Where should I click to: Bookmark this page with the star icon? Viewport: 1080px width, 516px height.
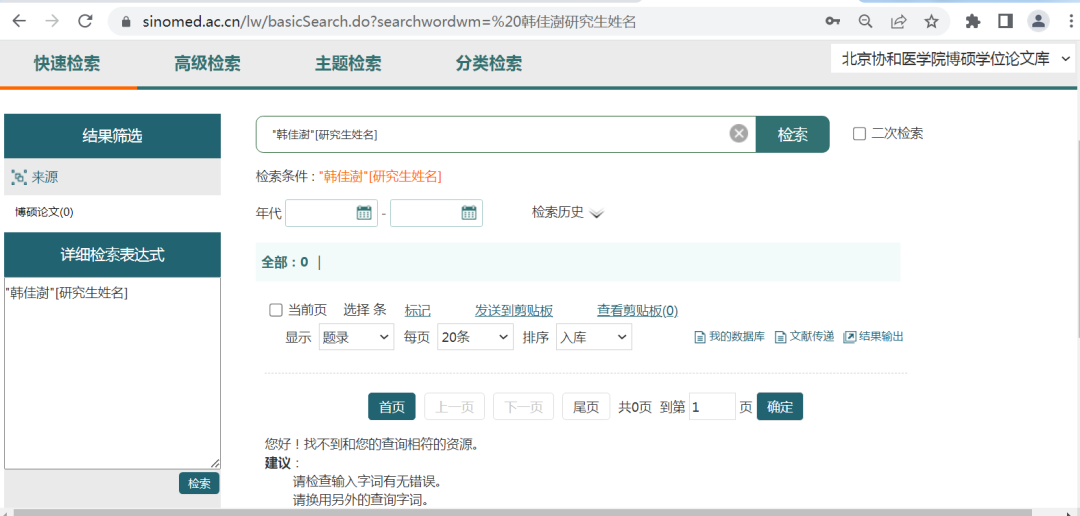pos(931,21)
